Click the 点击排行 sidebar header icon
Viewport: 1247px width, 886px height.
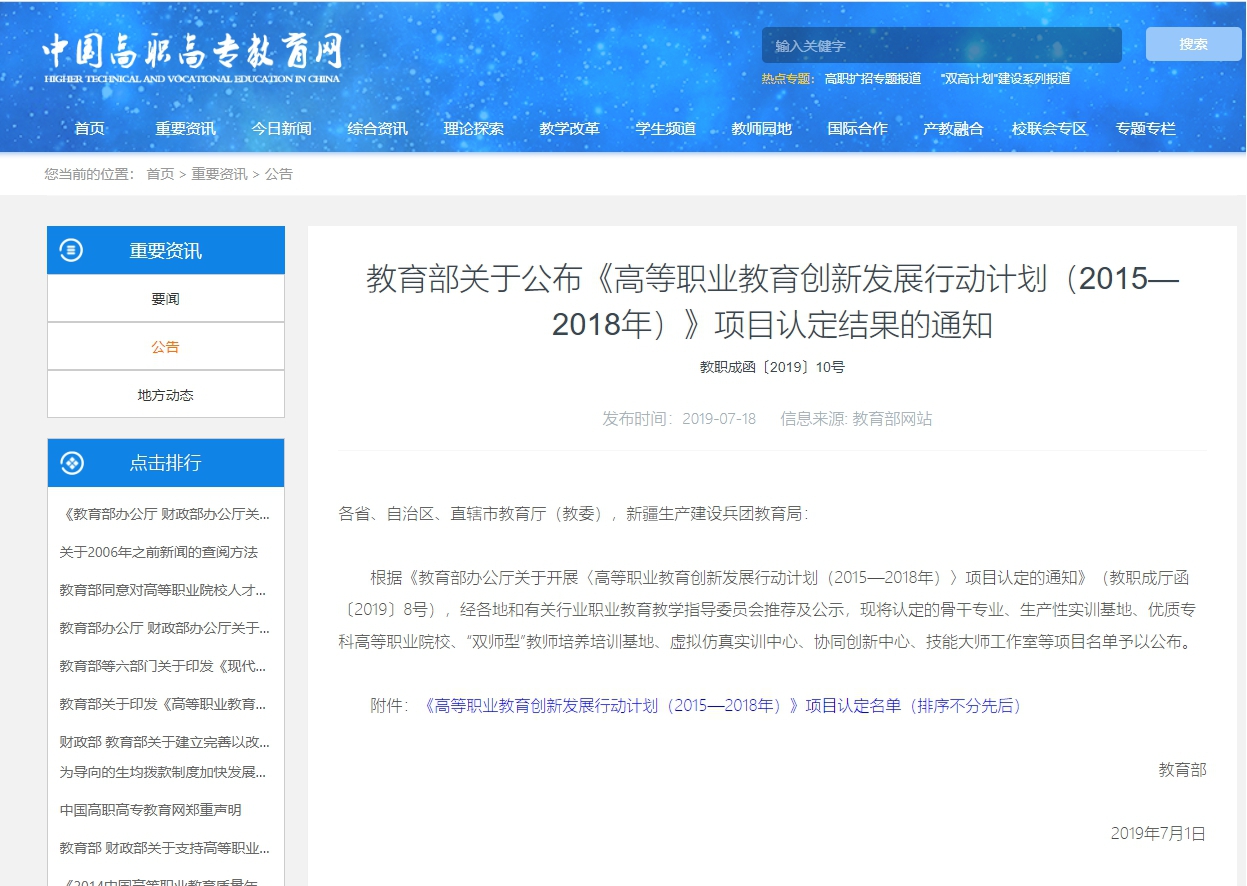point(72,463)
